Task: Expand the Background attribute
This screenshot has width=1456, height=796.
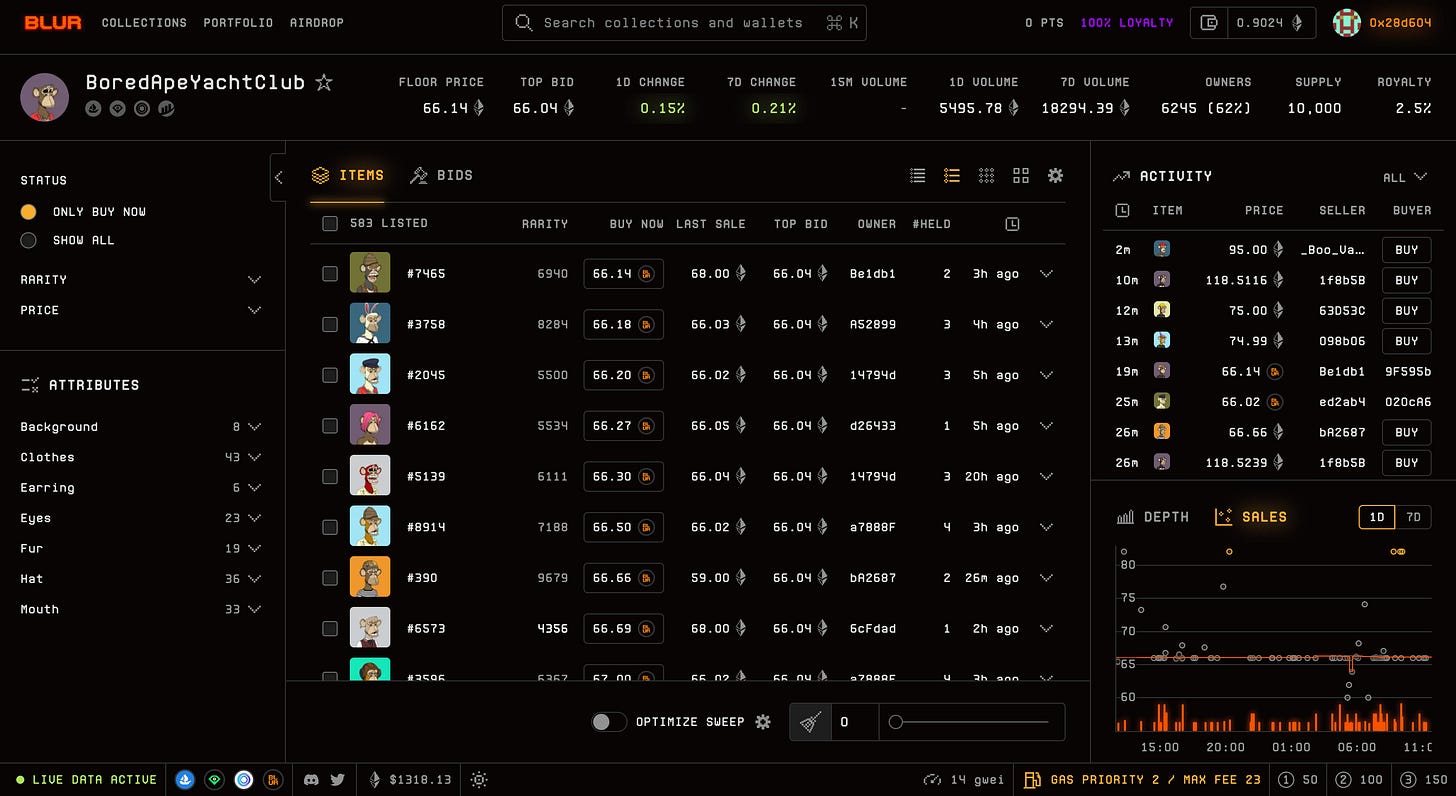Action: click(141, 427)
